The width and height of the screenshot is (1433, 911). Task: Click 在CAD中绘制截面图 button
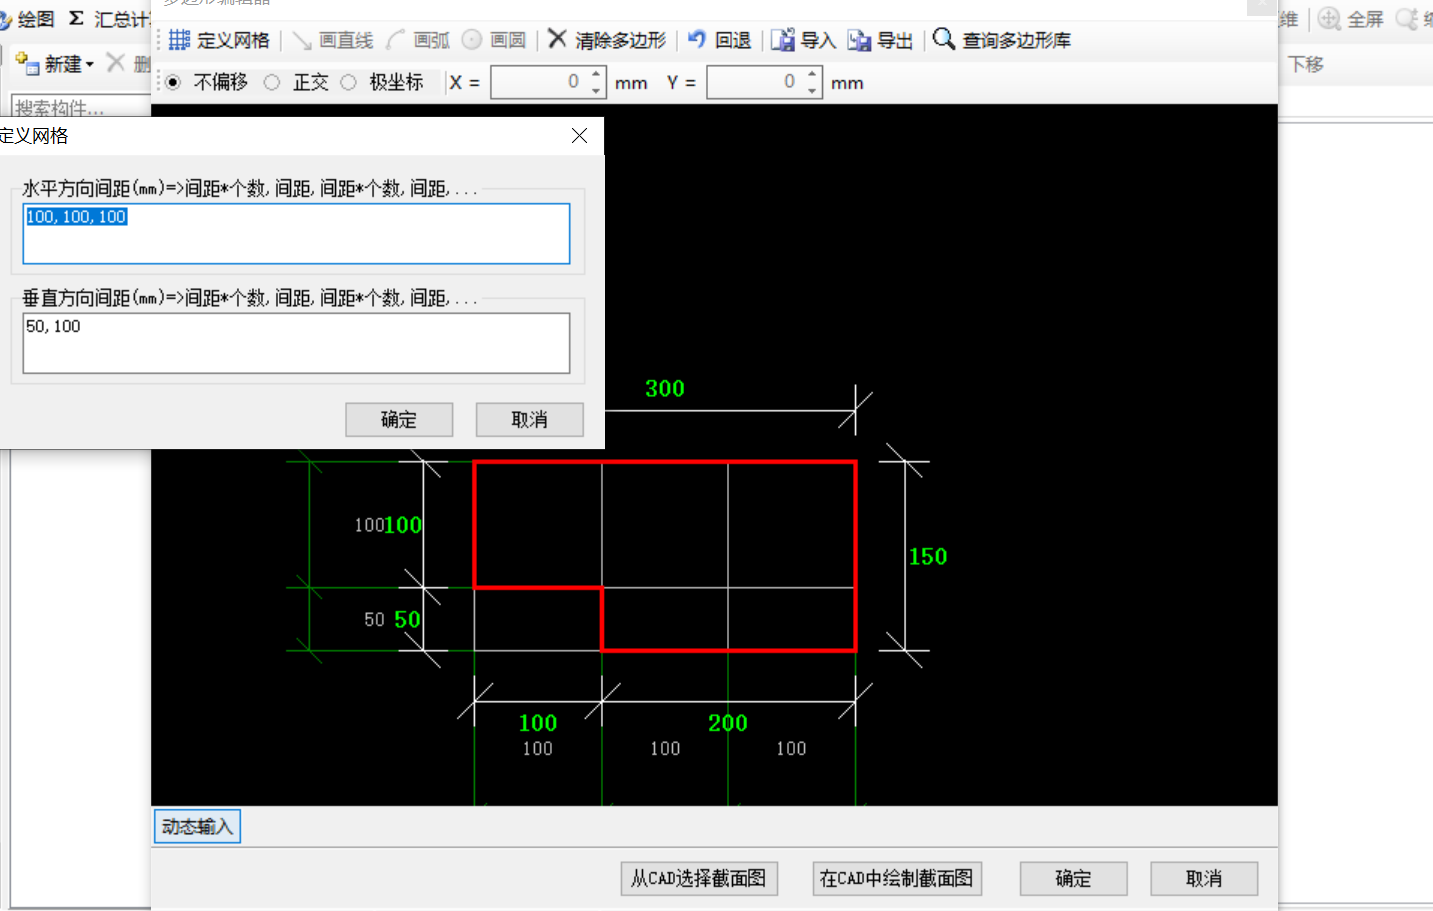897,878
